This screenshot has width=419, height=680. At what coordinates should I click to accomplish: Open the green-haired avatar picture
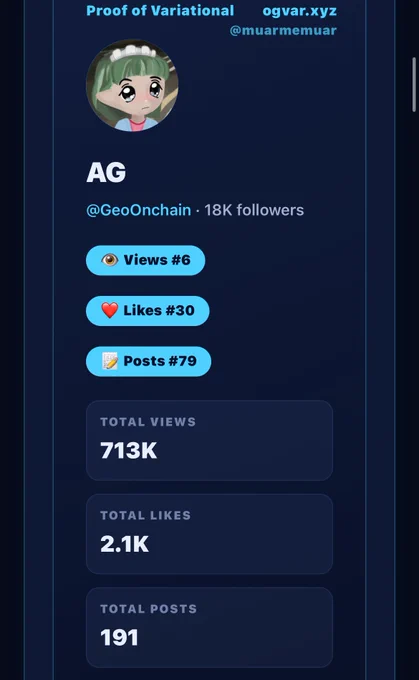(x=132, y=85)
